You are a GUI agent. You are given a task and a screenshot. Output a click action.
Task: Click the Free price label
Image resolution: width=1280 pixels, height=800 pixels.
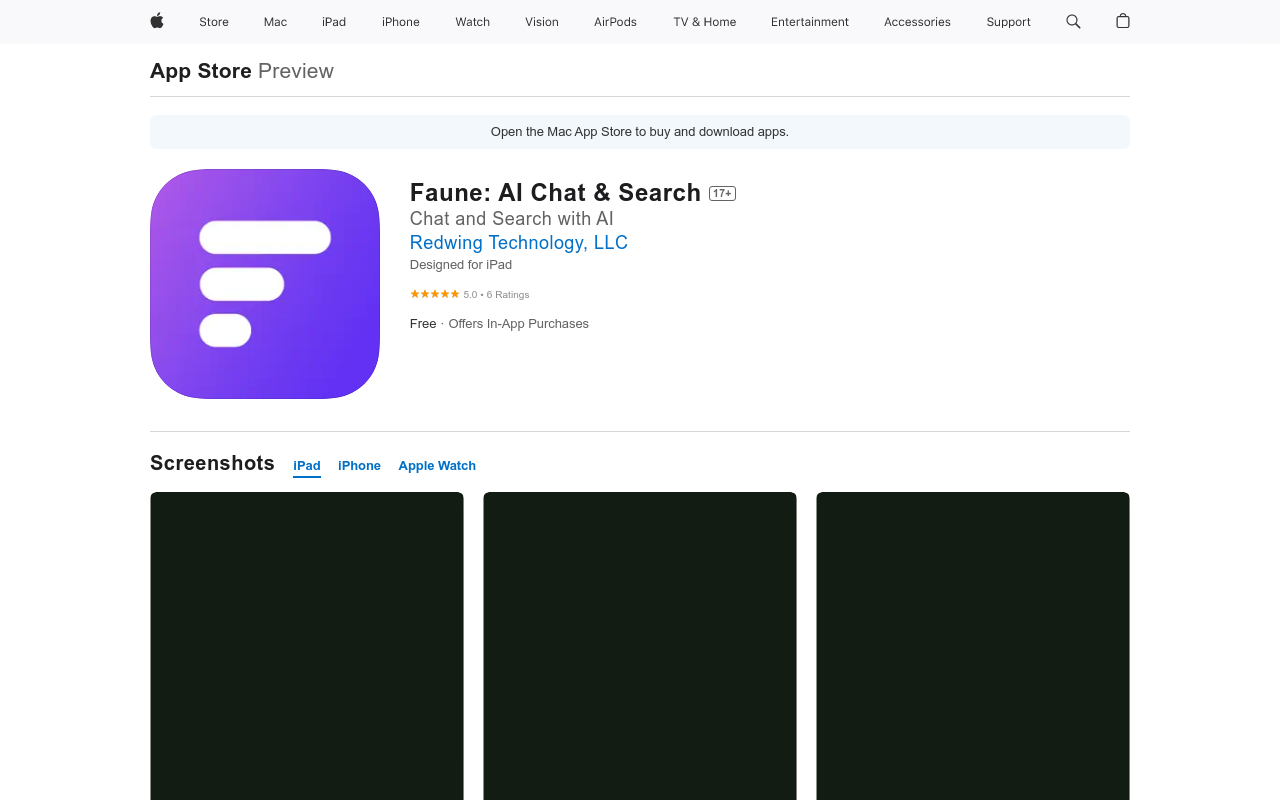423,324
